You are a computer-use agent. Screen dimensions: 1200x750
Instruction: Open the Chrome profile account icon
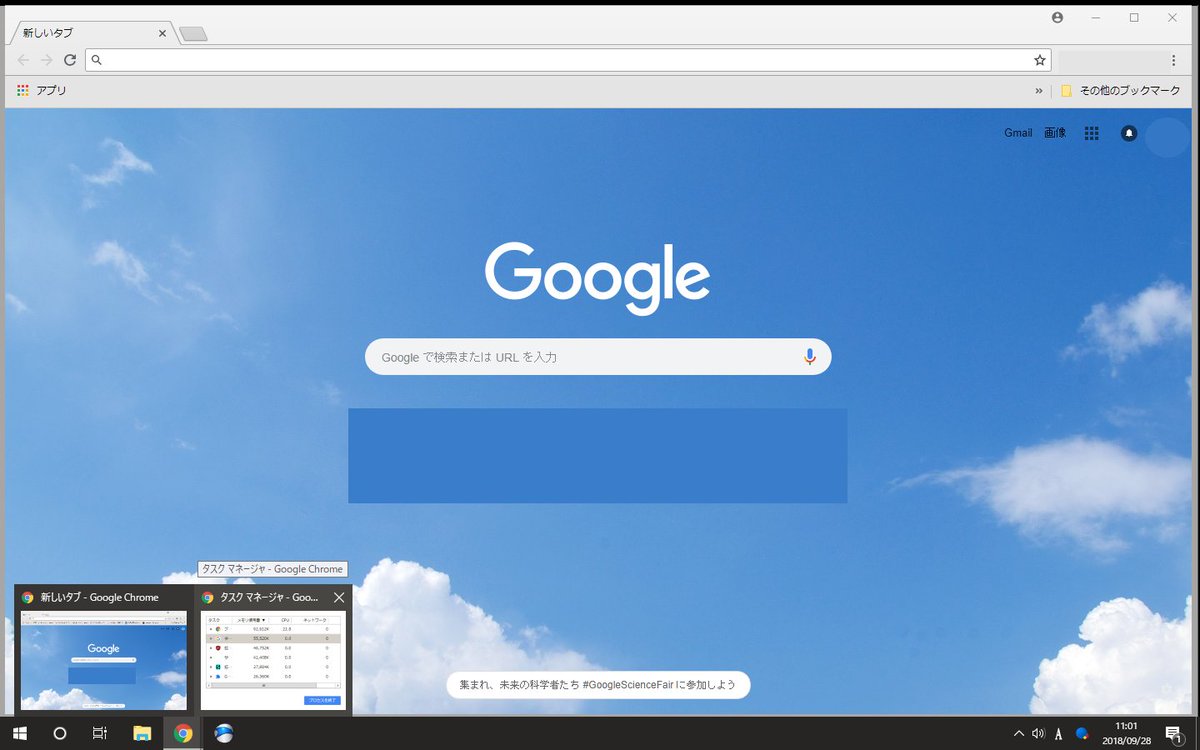[1058, 17]
